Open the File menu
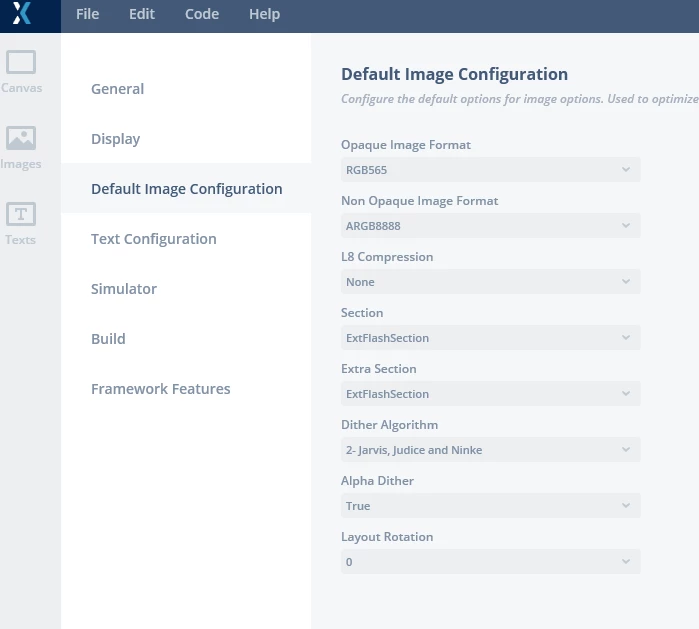 coord(87,14)
